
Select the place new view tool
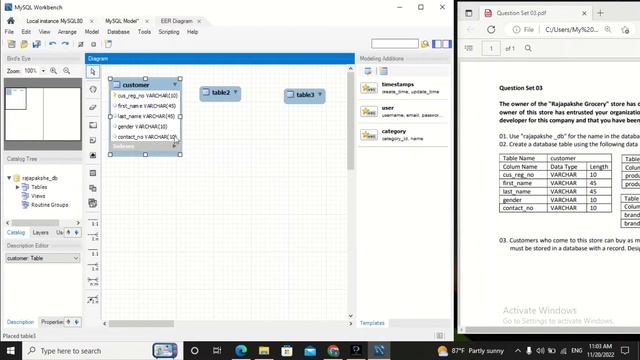click(93, 188)
